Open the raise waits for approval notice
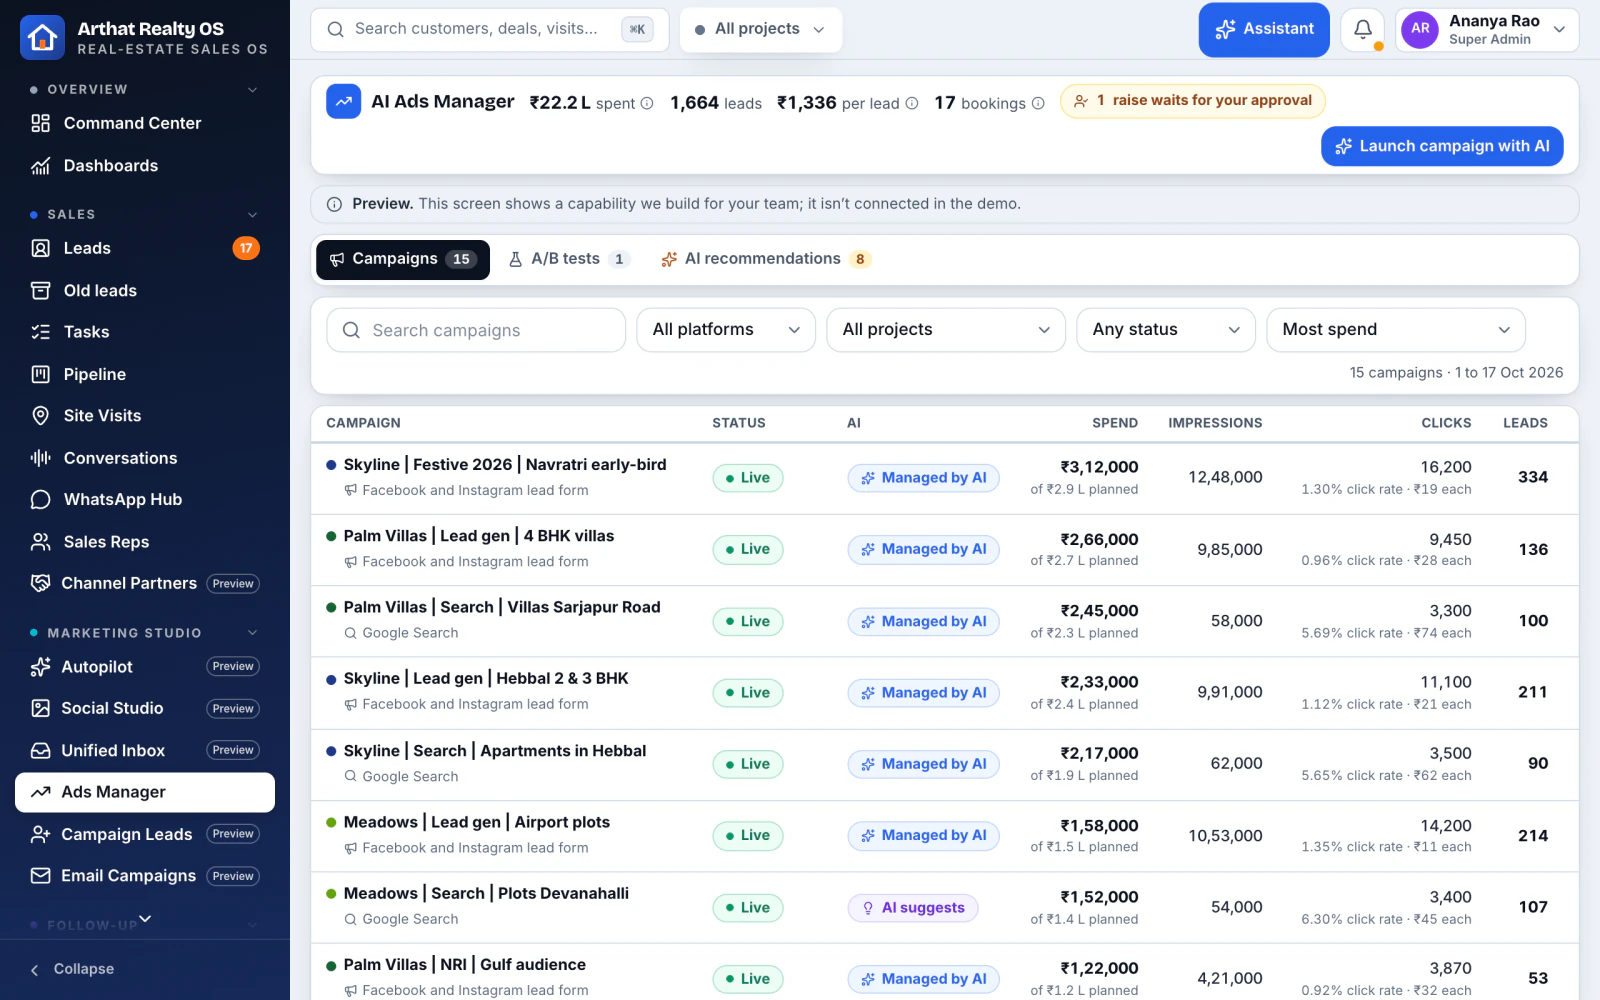Screen dimensions: 1600x1000 point(1193,101)
